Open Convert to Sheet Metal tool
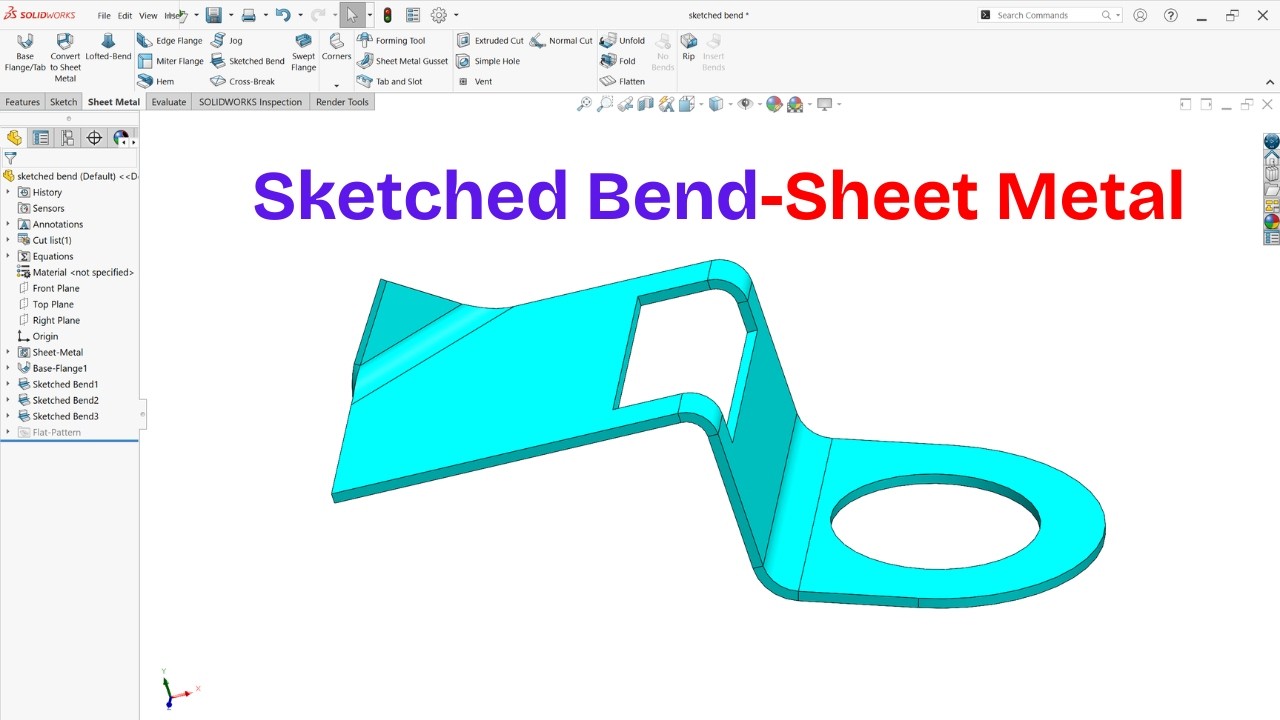This screenshot has width=1280, height=720. (65, 58)
